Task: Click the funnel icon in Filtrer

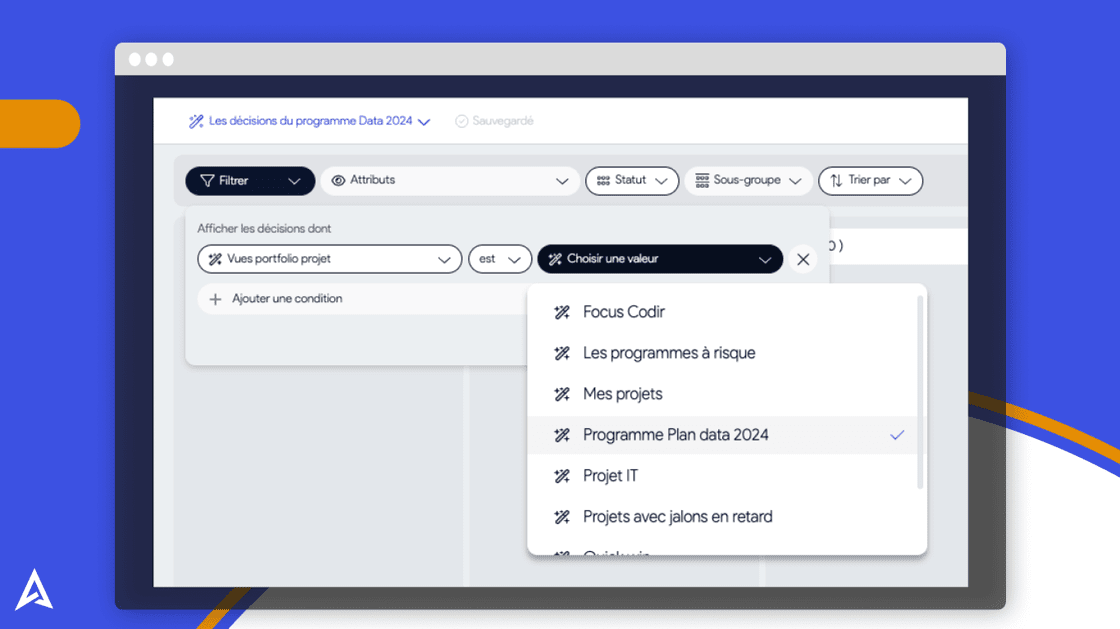Action: [x=207, y=181]
